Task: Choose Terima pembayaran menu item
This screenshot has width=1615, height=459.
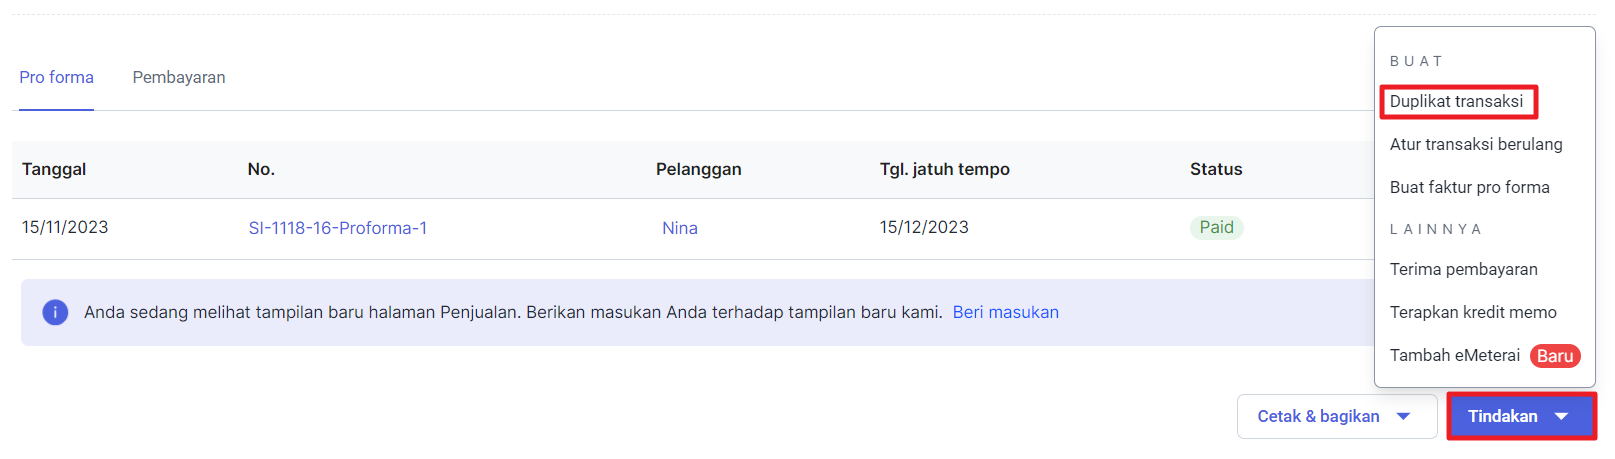Action: pos(1463,269)
